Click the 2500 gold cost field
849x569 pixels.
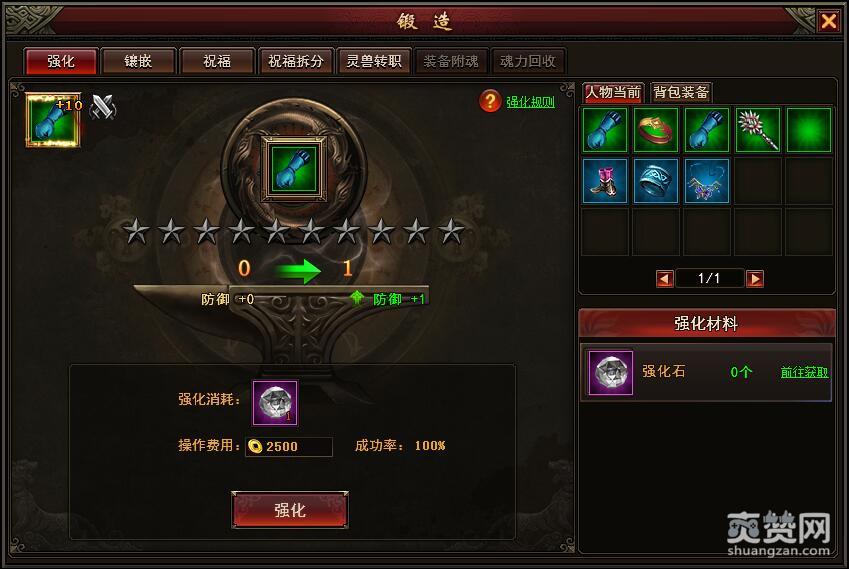[x=289, y=447]
